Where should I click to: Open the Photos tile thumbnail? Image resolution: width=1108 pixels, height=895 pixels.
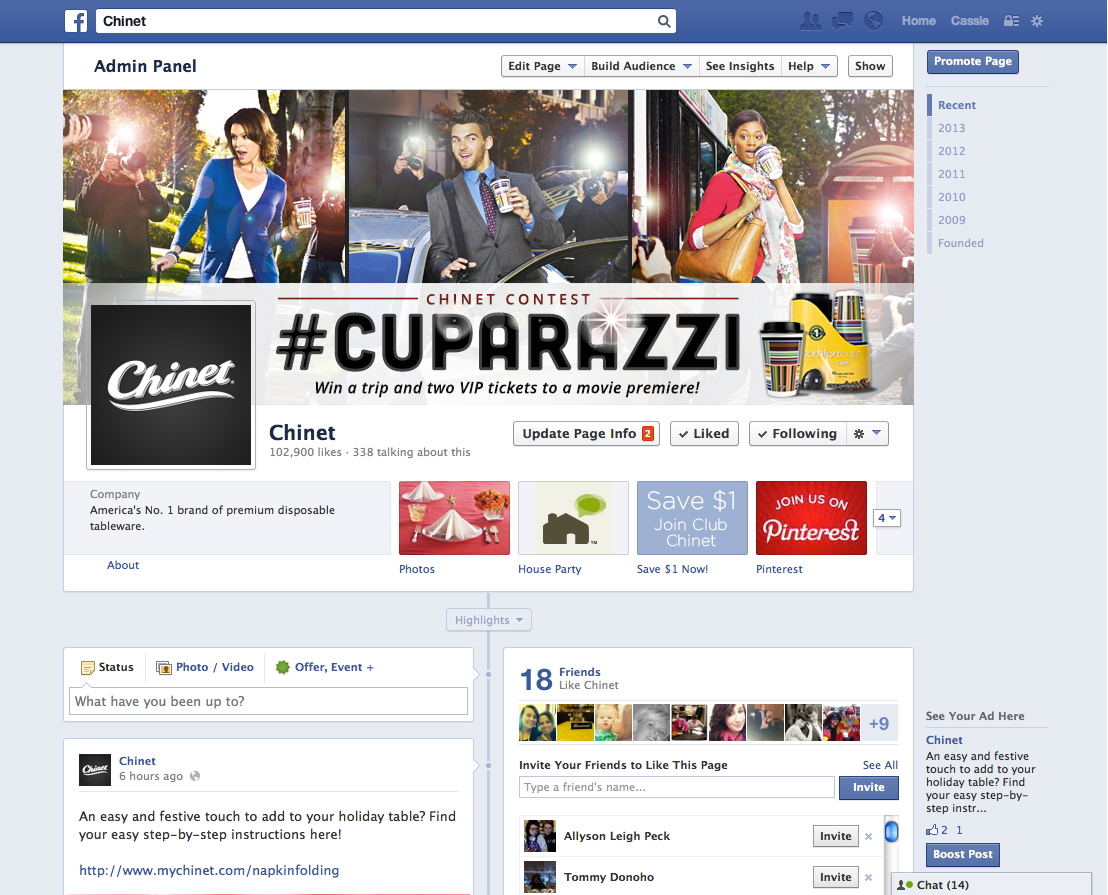[454, 518]
